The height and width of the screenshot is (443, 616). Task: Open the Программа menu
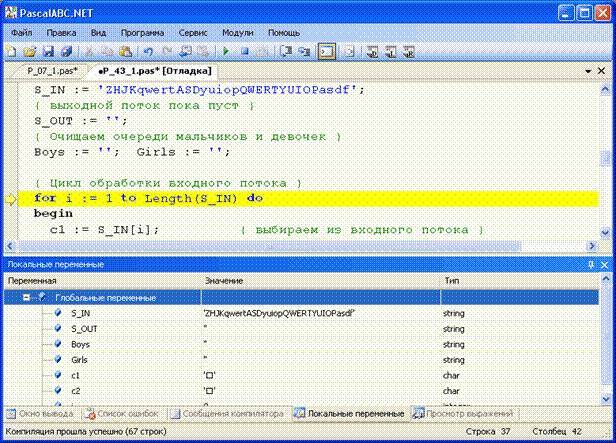tap(142, 33)
